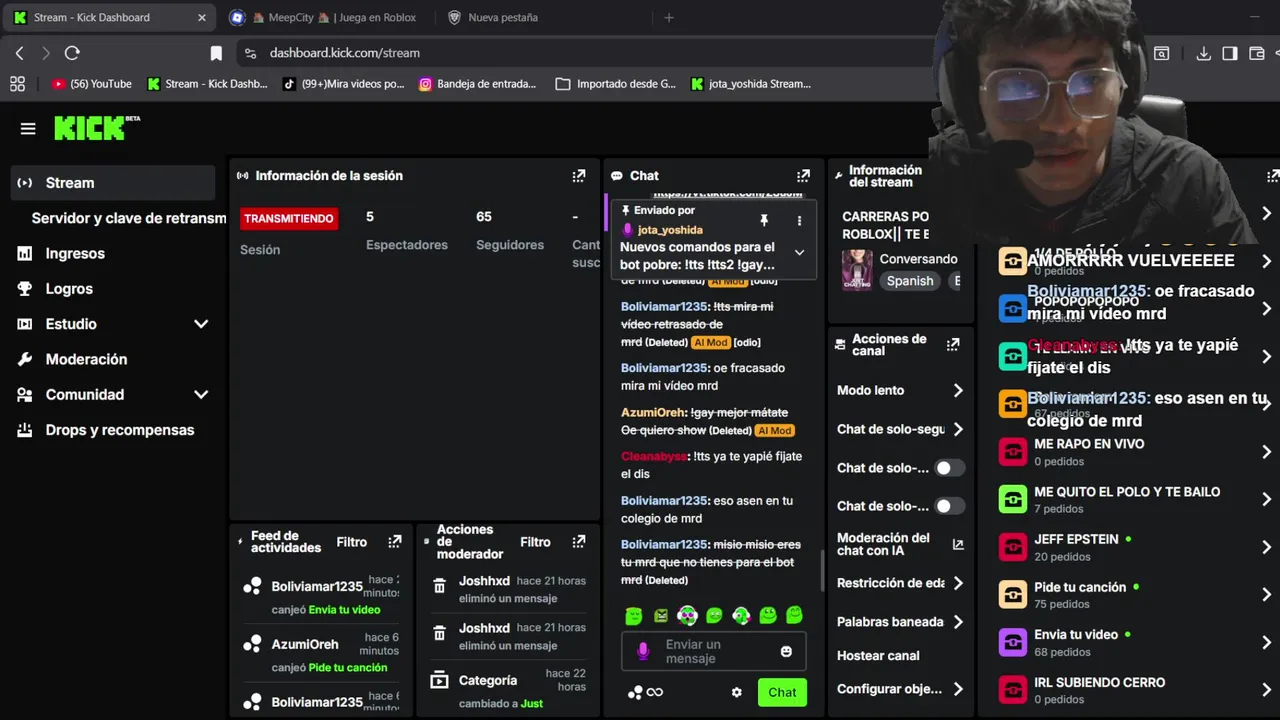Screen dimensions: 1280x720
Task: Click the TRANSMITIENDO status badge
Action: coord(289,218)
